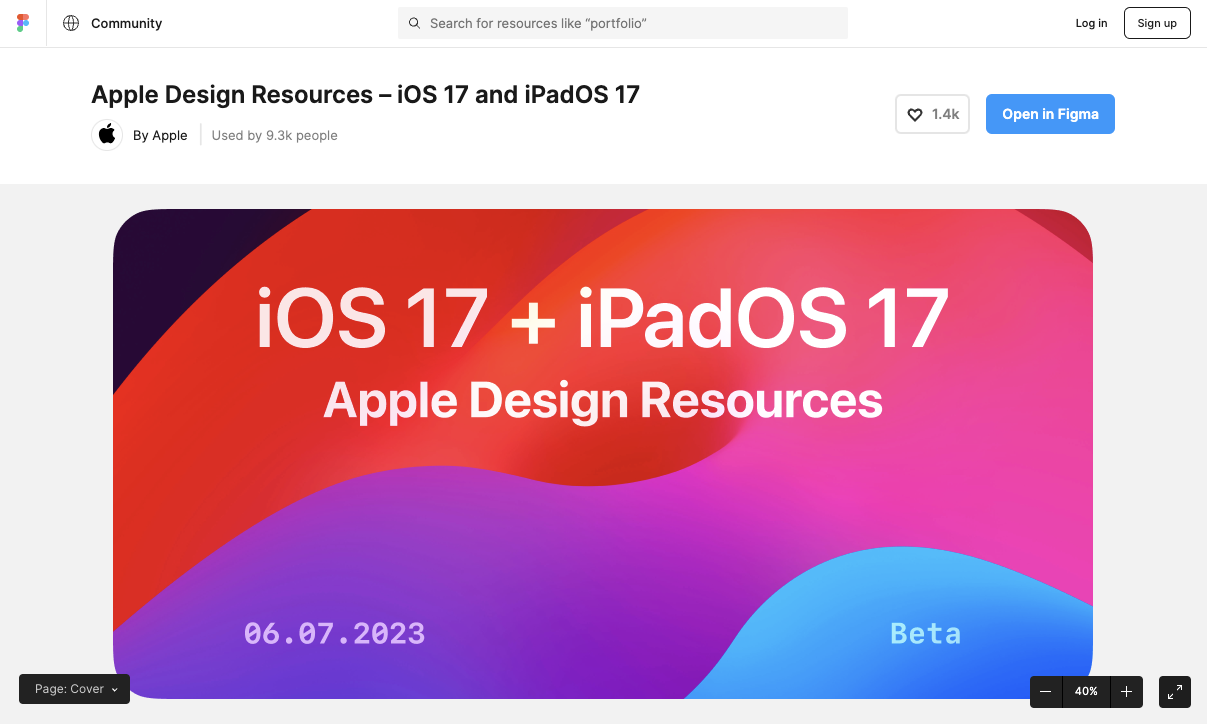The height and width of the screenshot is (724, 1207).
Task: Click the search resources input field
Action: tap(622, 23)
